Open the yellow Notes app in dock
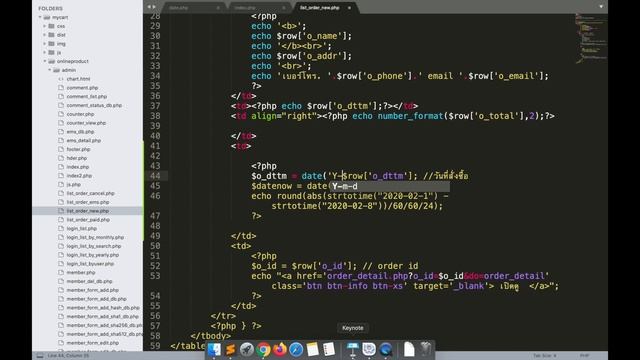Screen dimensions: 640x360 pyautogui.click(x=312, y=350)
